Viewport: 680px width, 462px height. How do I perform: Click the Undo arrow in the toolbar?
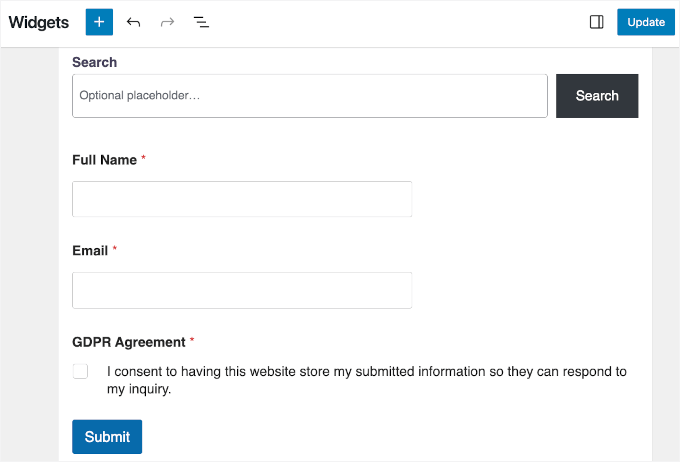[134, 22]
